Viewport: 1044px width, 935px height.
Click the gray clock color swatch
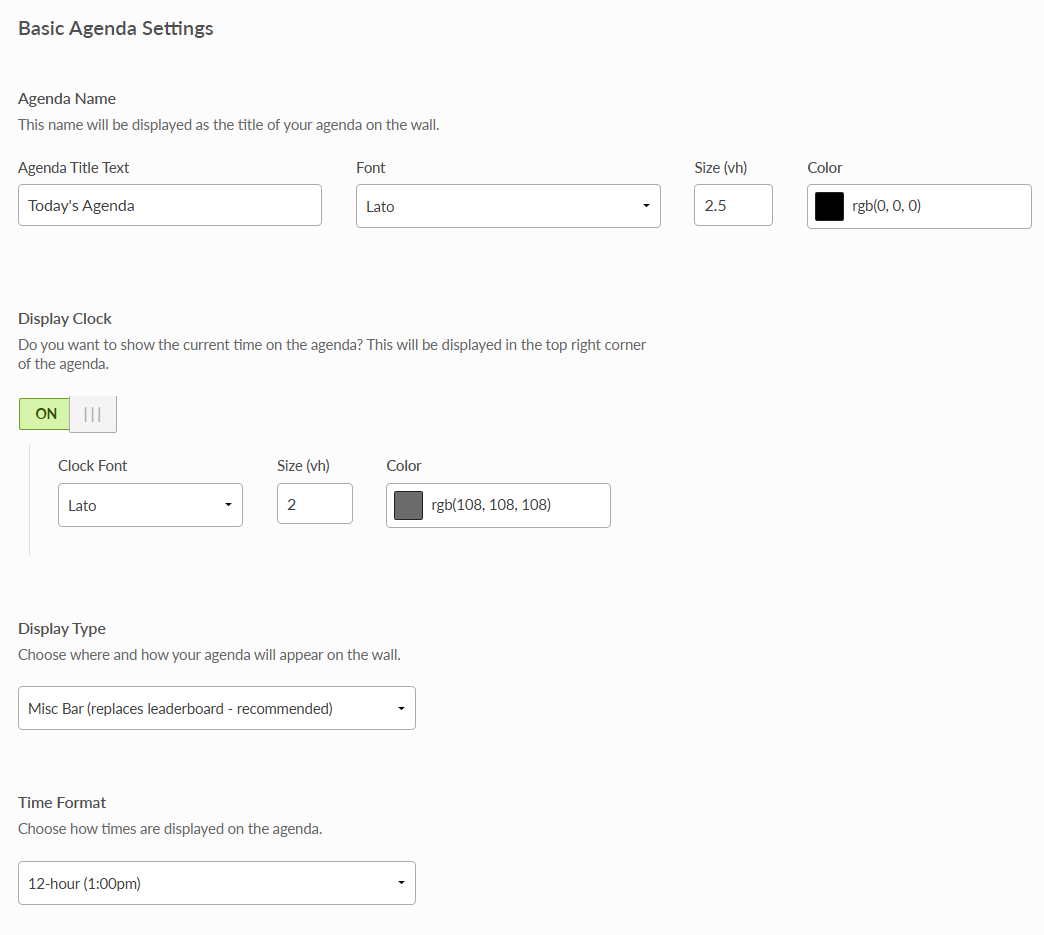407,505
